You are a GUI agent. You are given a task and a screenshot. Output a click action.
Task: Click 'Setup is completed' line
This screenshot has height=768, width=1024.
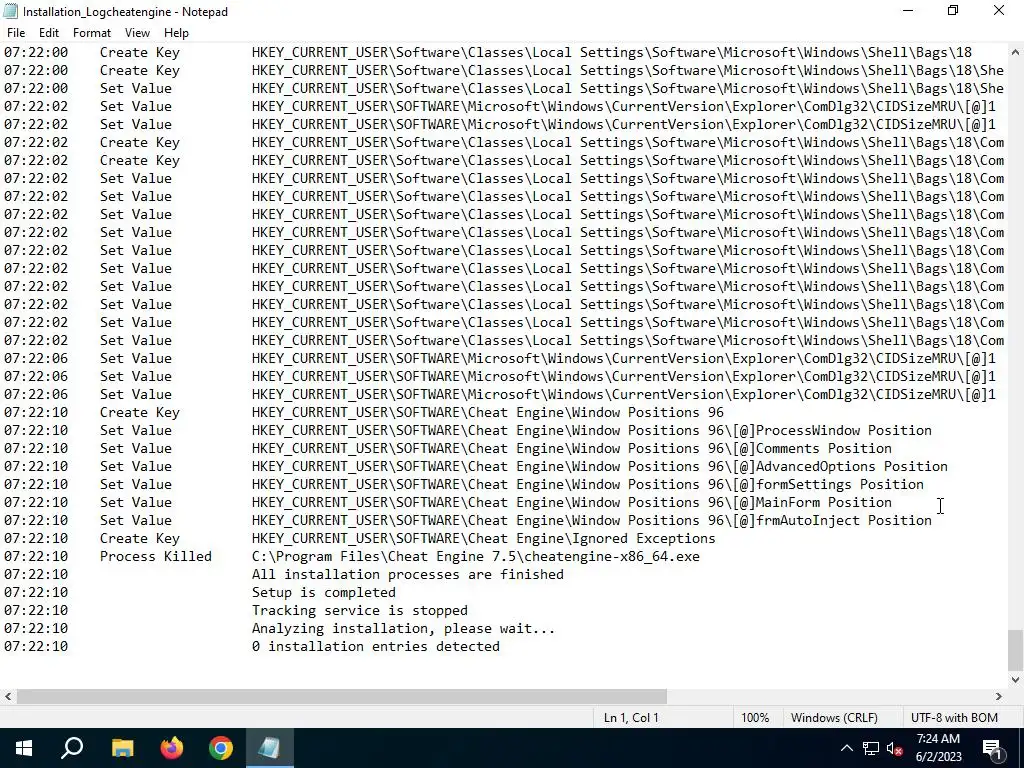point(323,592)
